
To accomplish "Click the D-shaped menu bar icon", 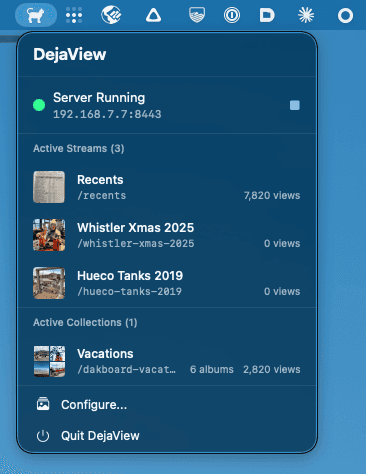I will 267,15.
